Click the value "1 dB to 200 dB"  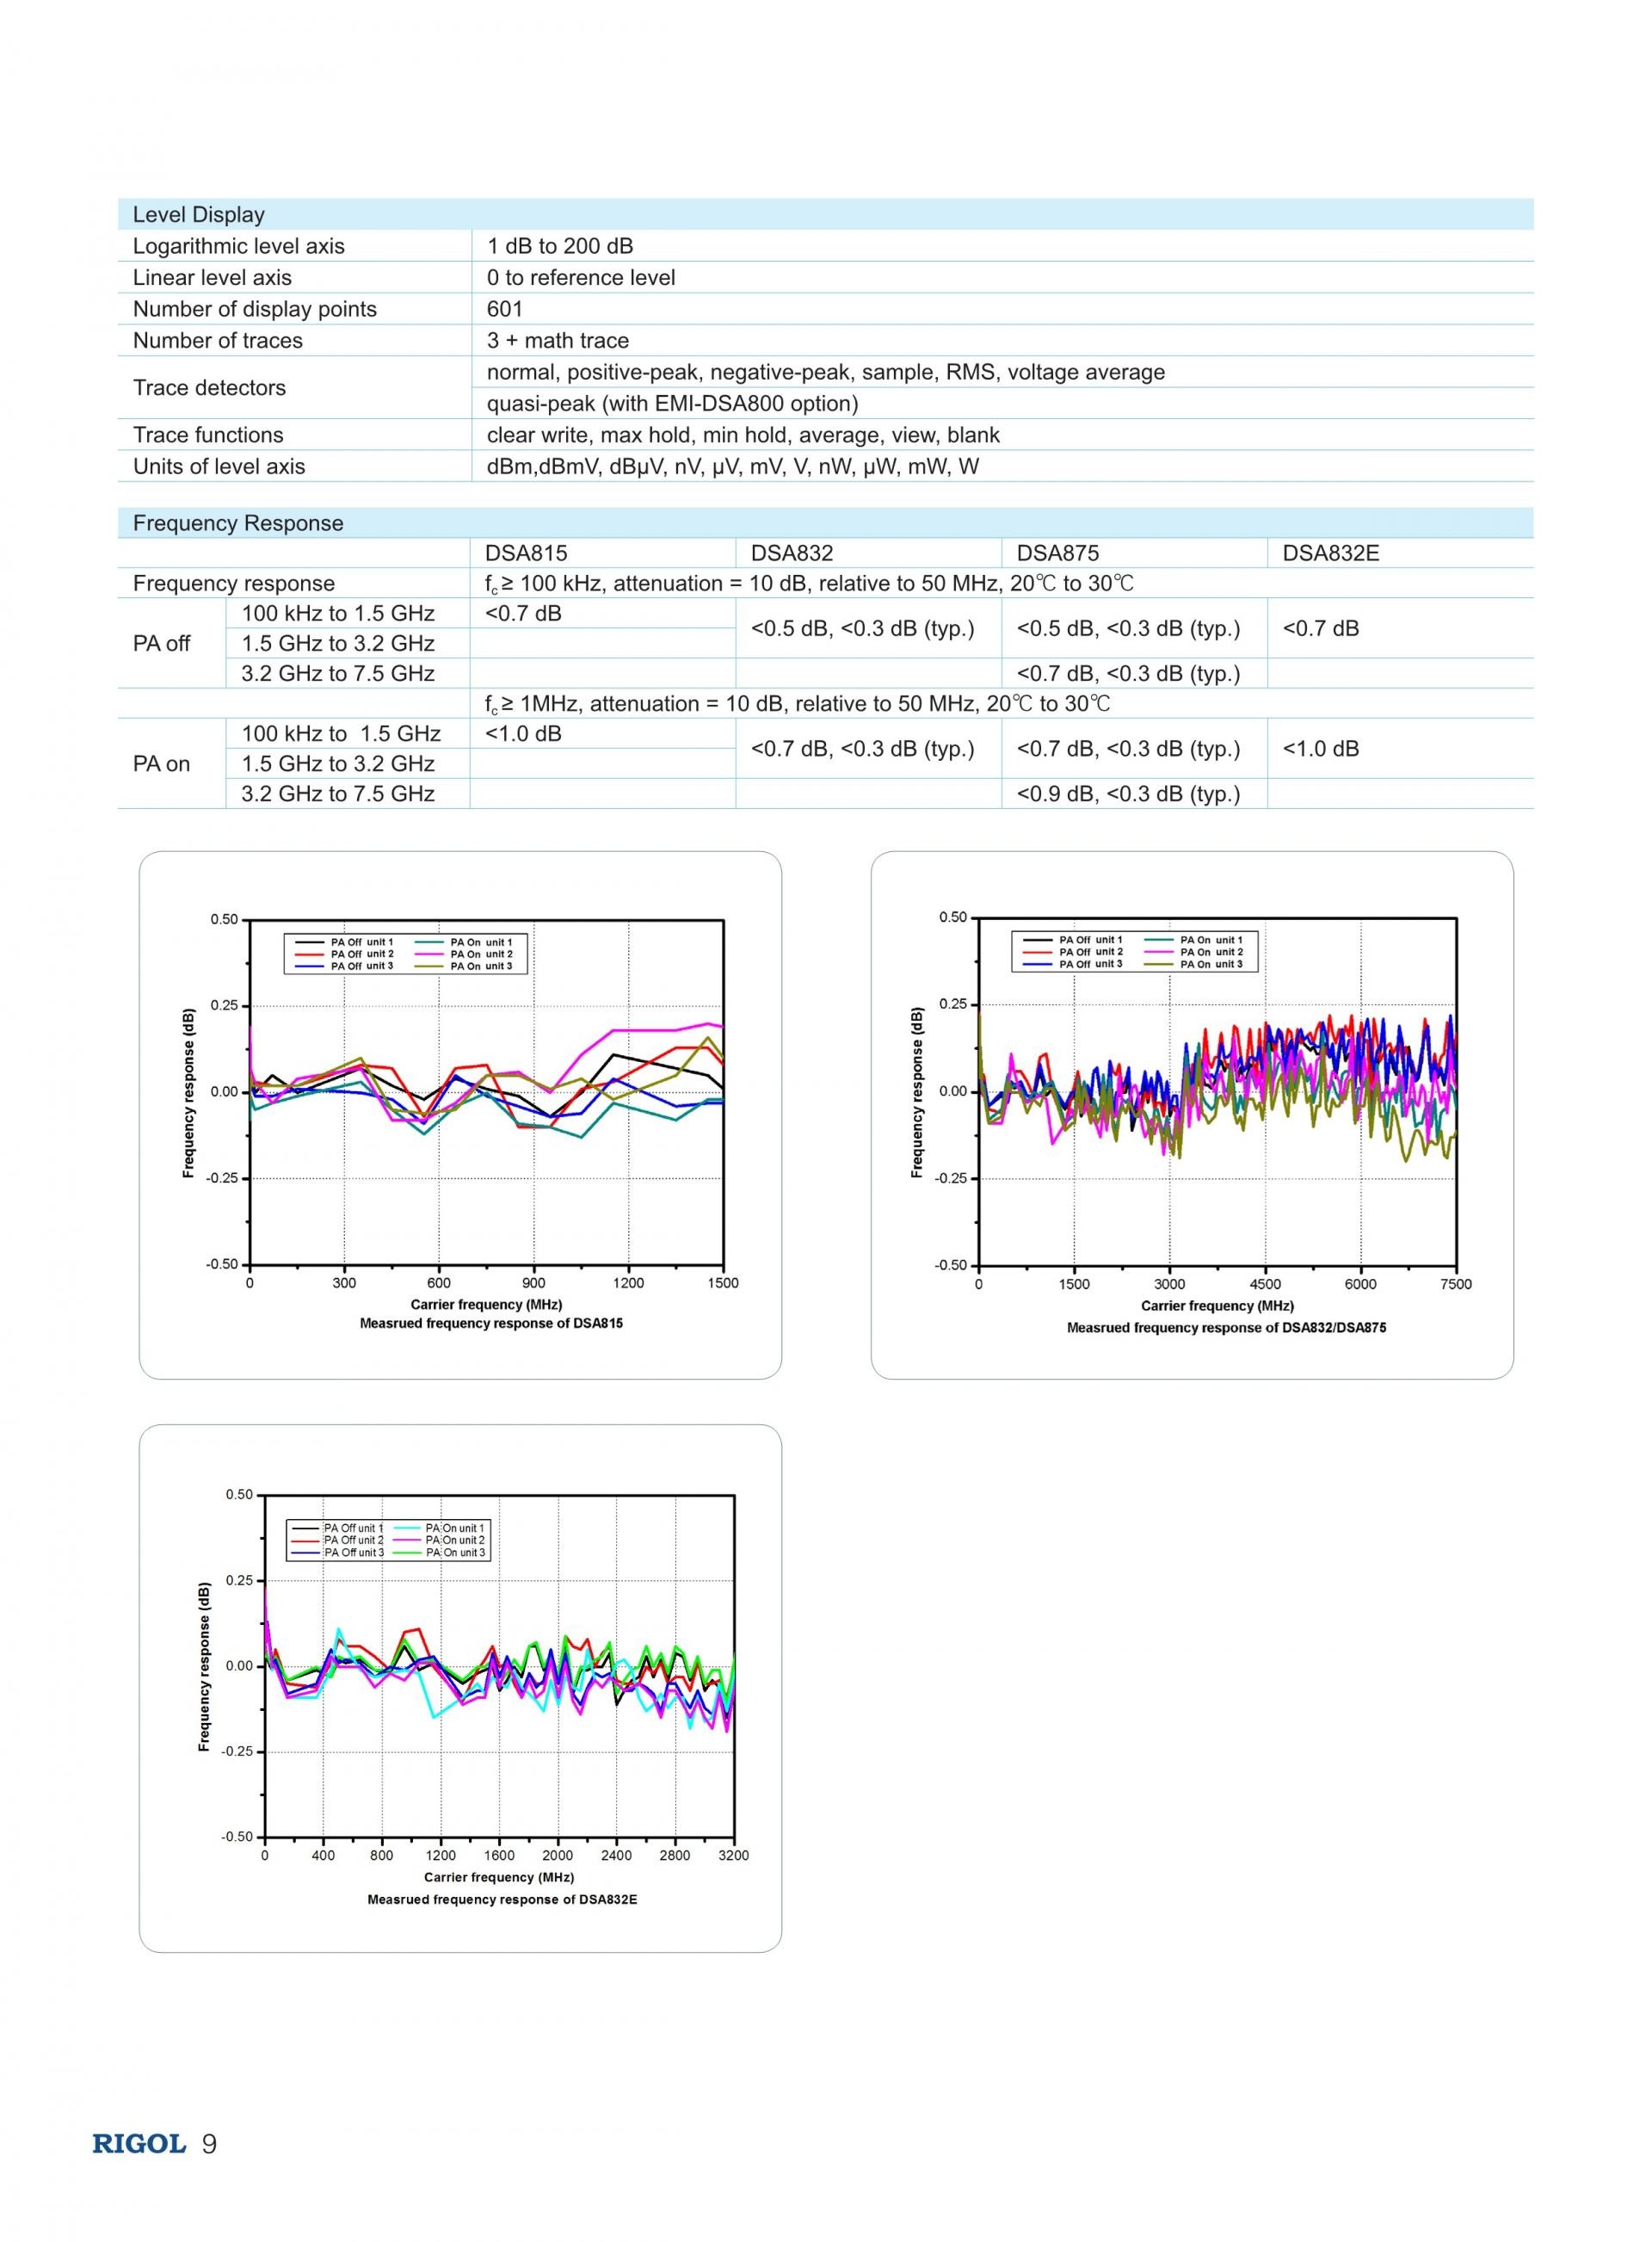[x=560, y=246]
